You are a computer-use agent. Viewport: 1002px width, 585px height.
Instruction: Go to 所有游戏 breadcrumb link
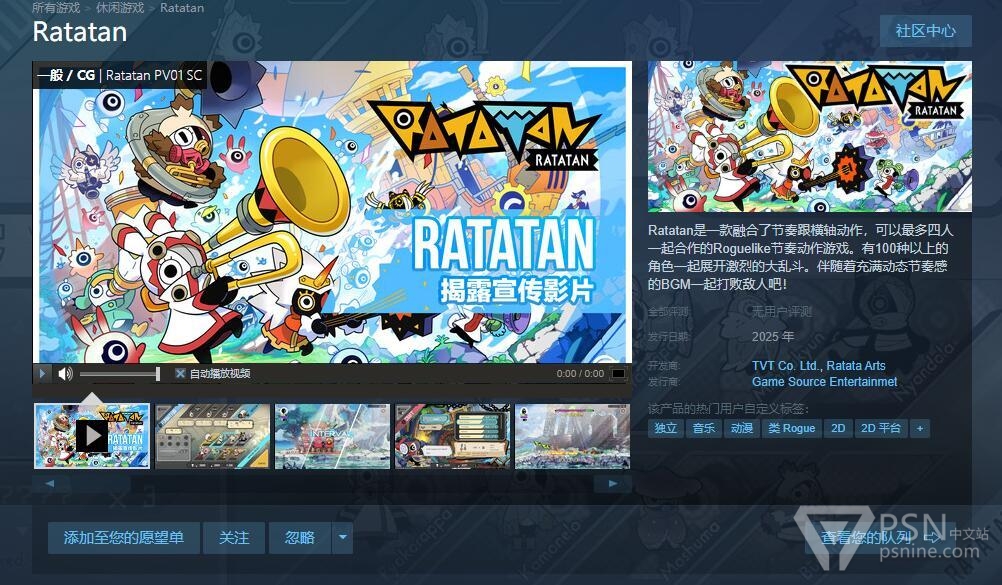pyautogui.click(x=56, y=8)
